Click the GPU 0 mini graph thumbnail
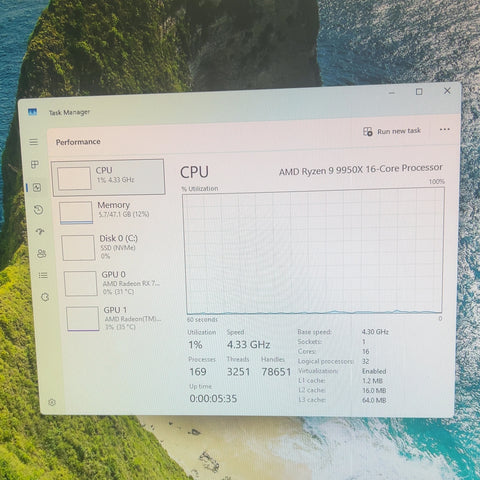This screenshot has height=480, width=480. (x=80, y=283)
